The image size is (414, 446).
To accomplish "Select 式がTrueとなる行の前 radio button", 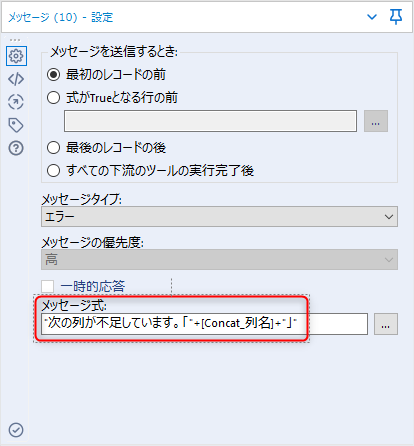I will (53, 98).
